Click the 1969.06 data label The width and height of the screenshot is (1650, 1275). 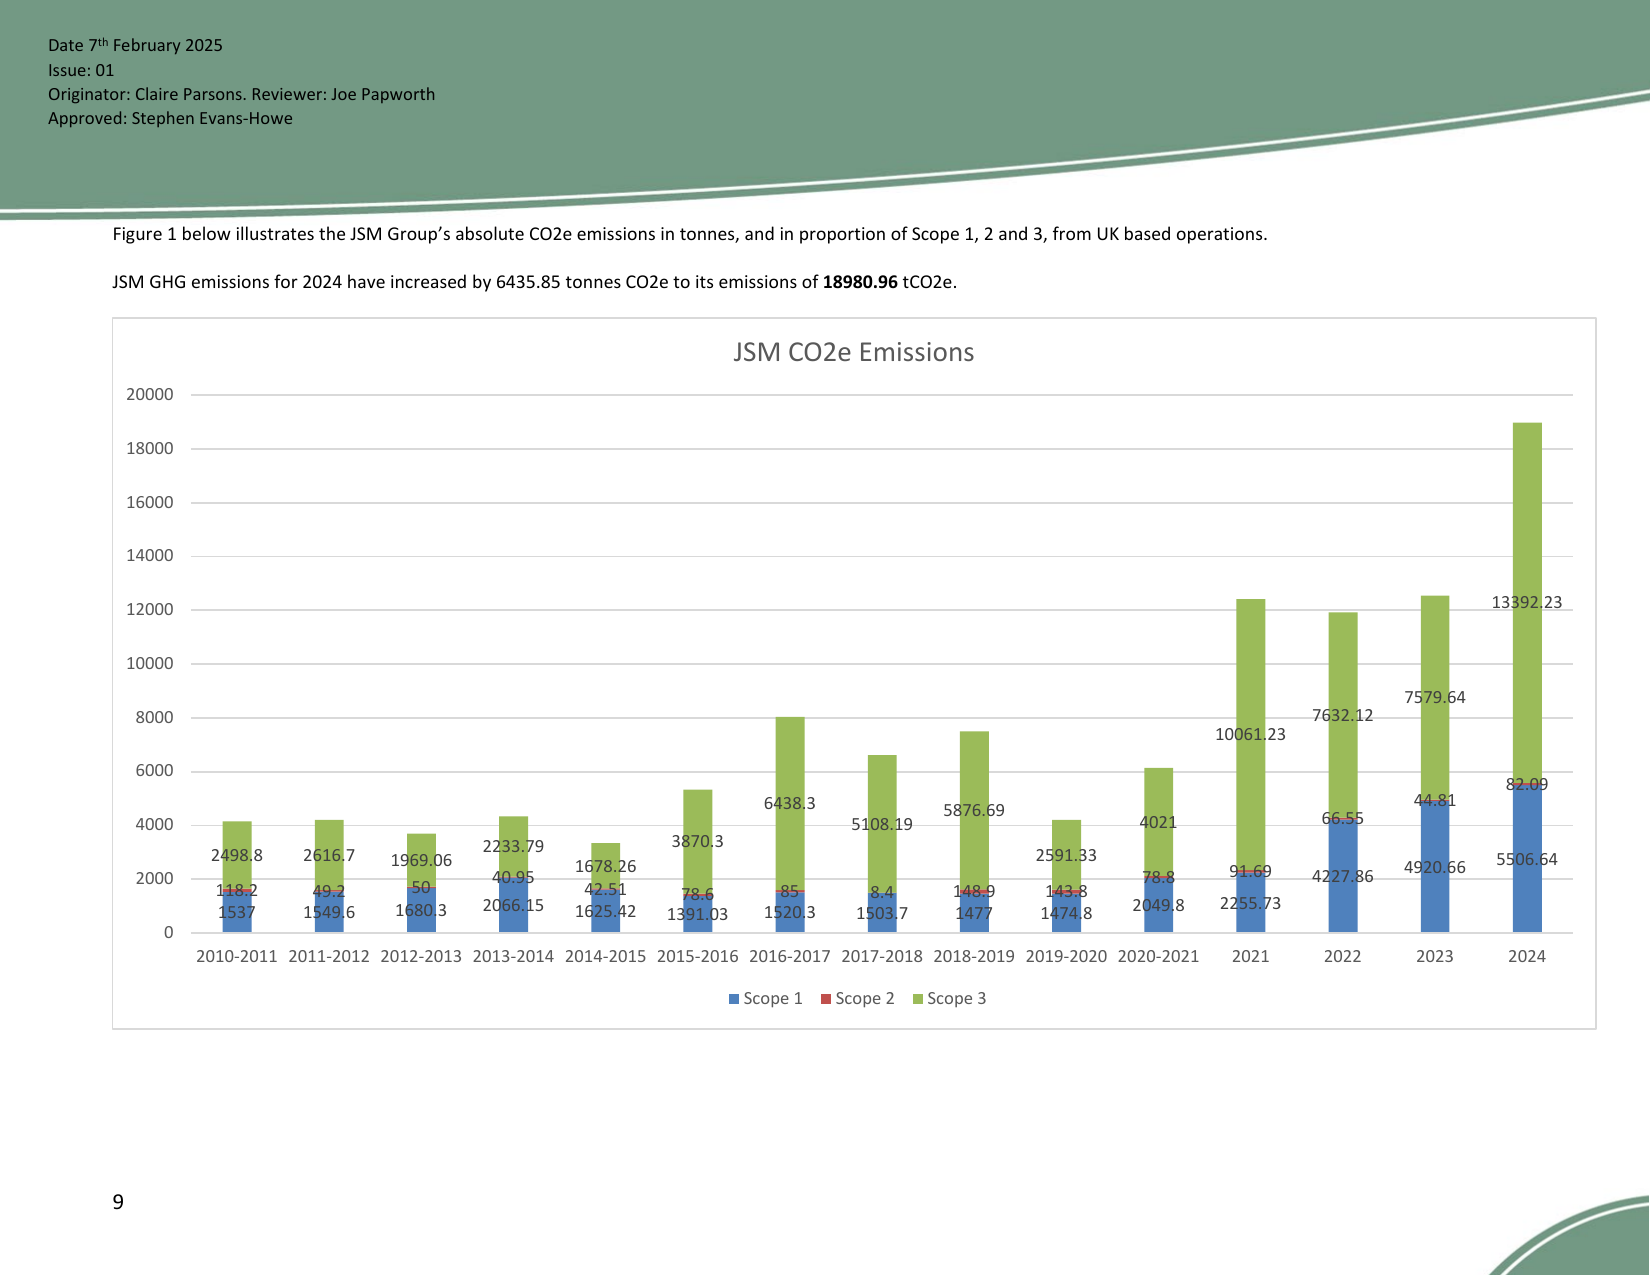click(421, 860)
